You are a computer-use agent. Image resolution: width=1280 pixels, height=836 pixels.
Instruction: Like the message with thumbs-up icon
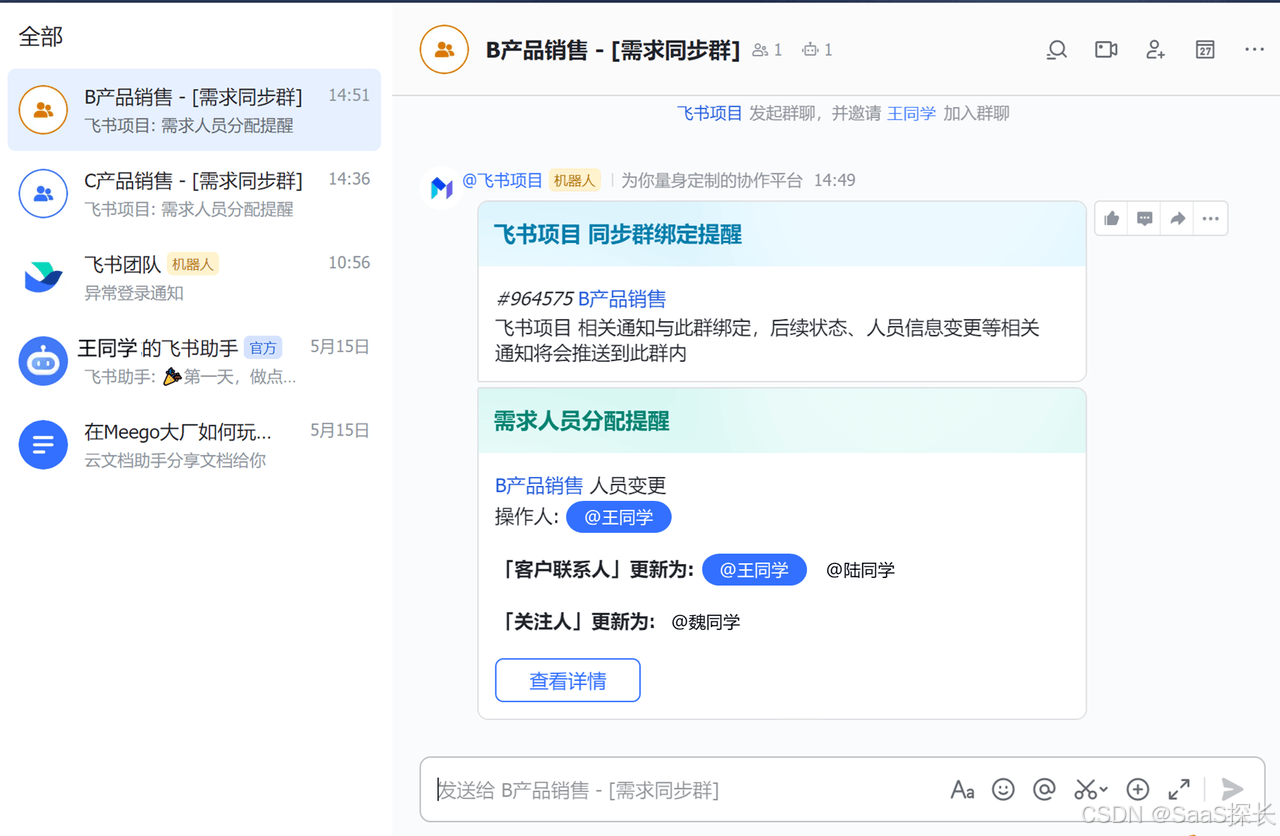click(x=1112, y=219)
